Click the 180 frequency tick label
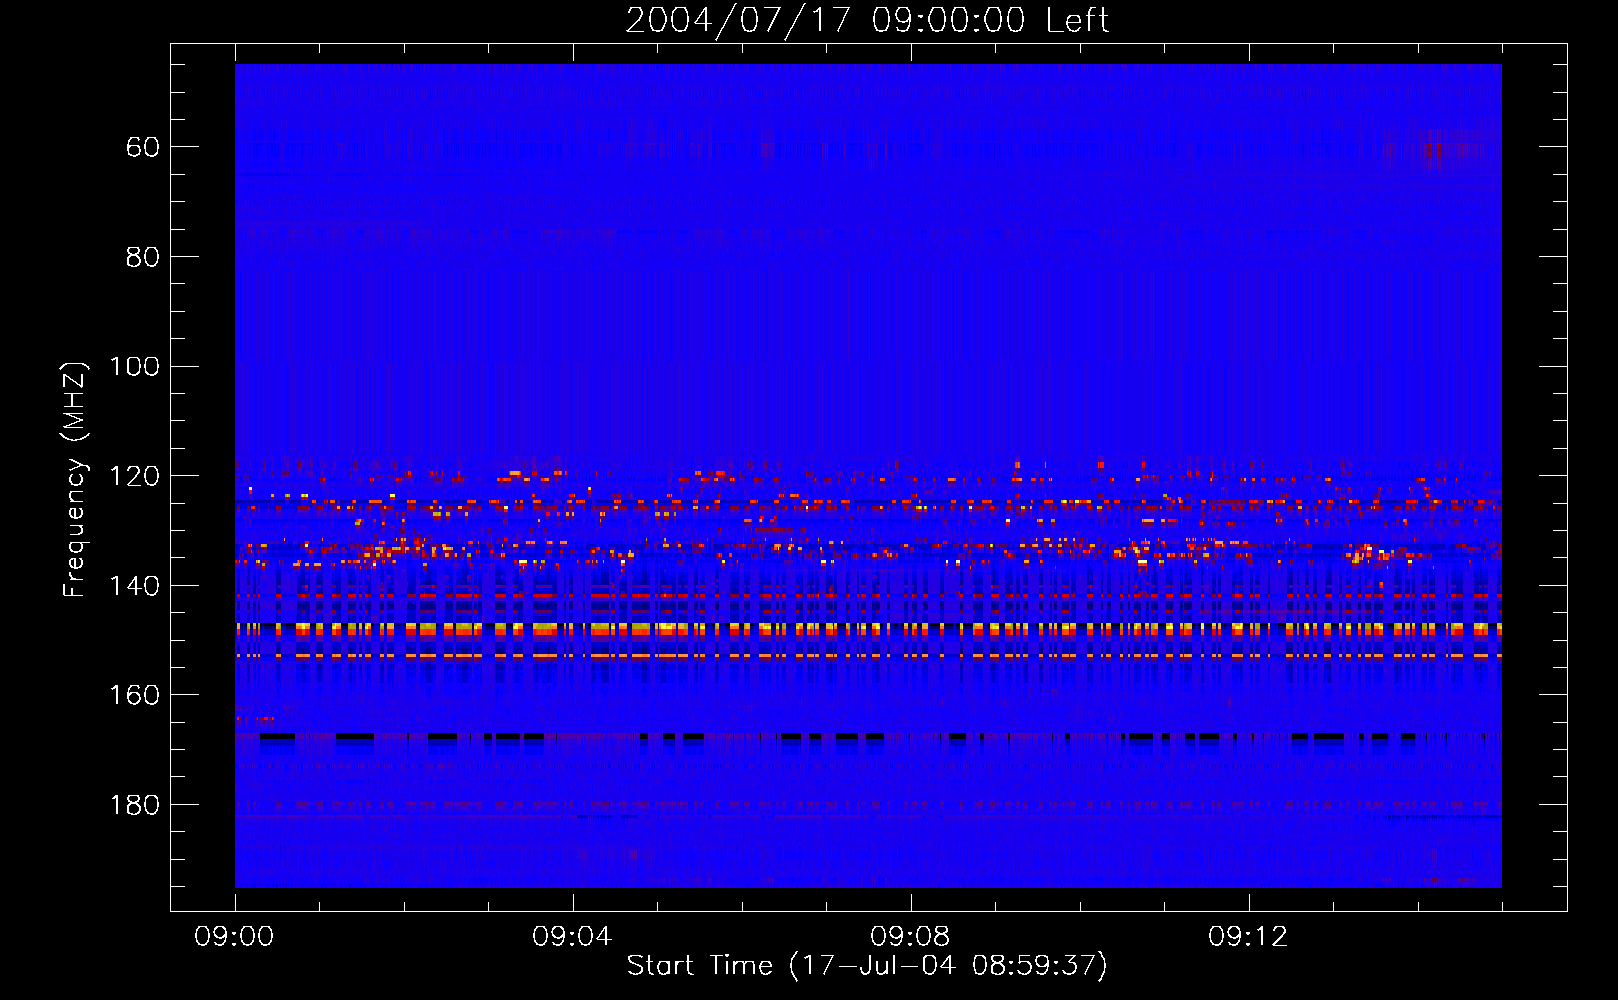The image size is (1618, 1000). 134,805
